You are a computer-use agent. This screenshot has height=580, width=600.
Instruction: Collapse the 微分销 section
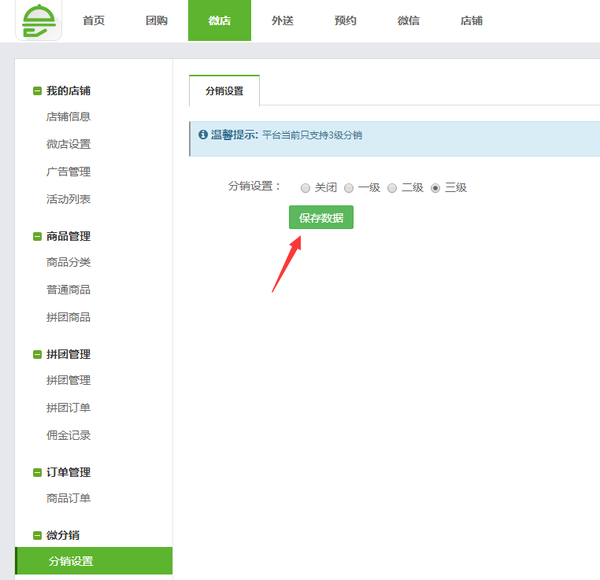click(37, 535)
